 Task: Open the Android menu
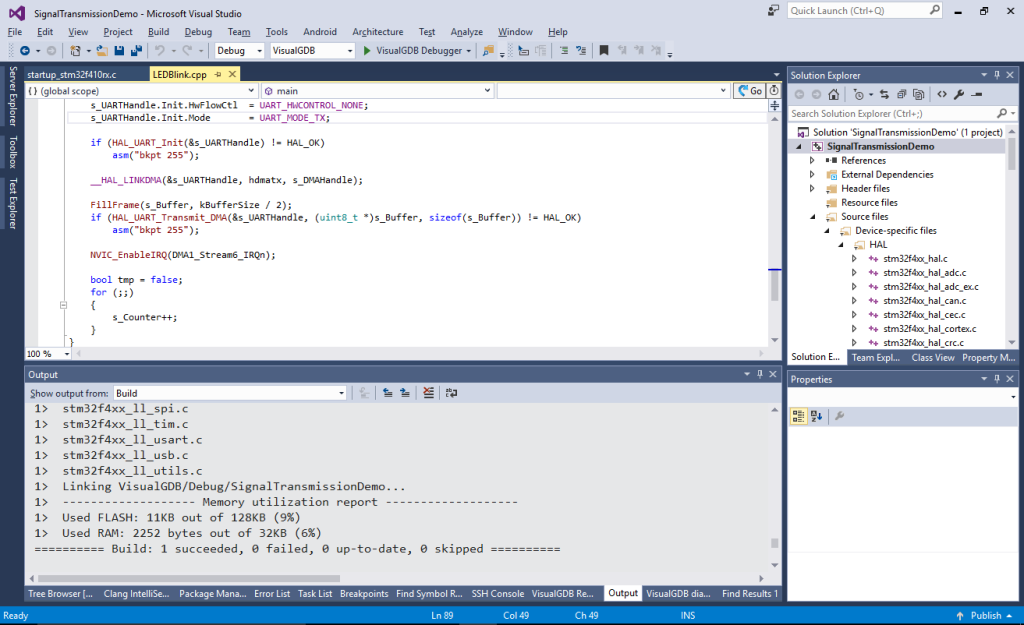click(320, 31)
